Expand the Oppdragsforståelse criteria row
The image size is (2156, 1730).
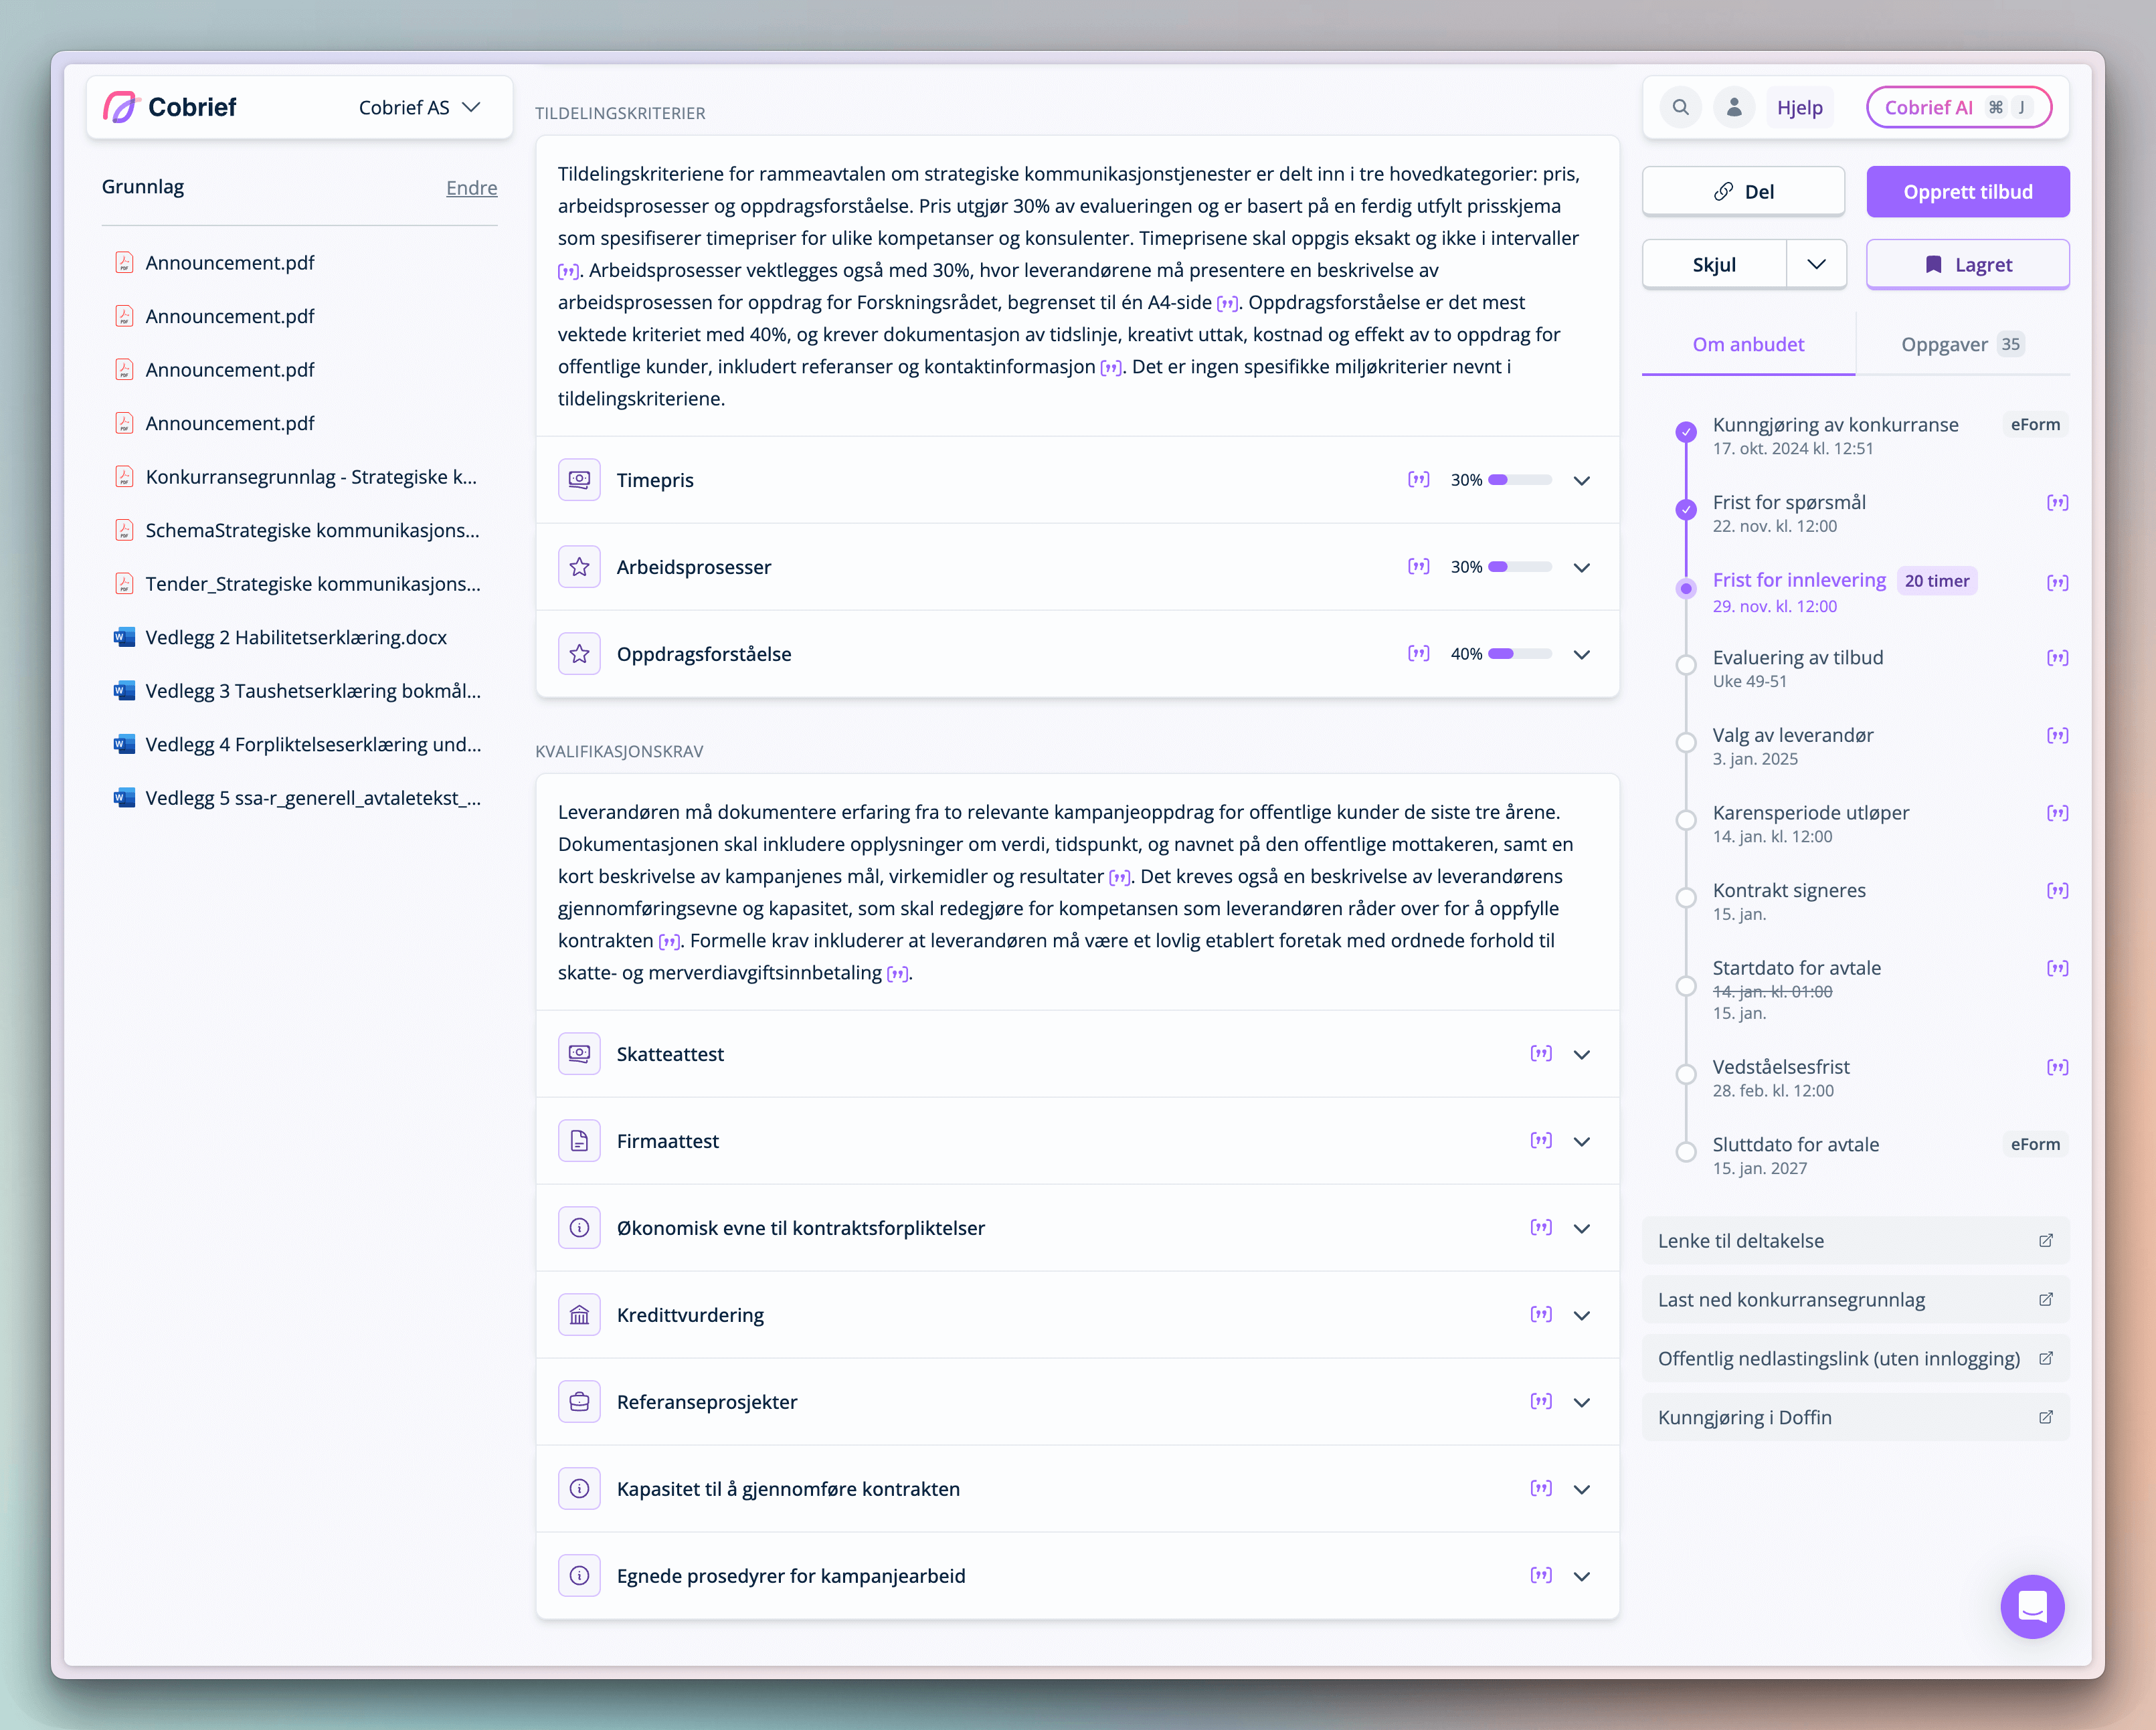pos(1583,654)
